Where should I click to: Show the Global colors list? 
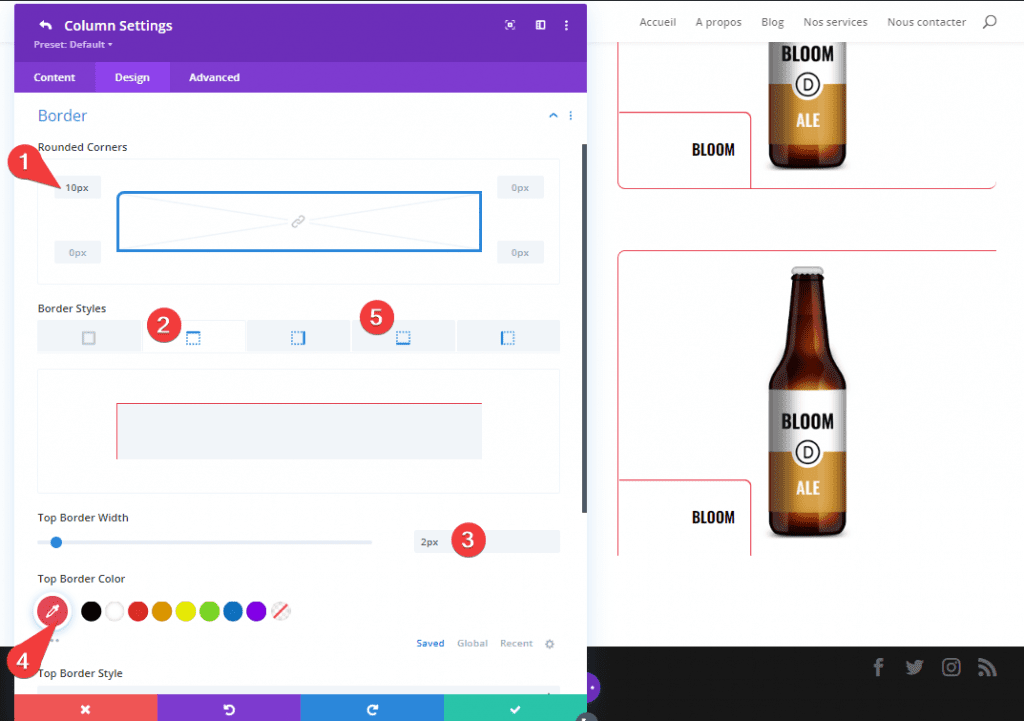click(472, 643)
